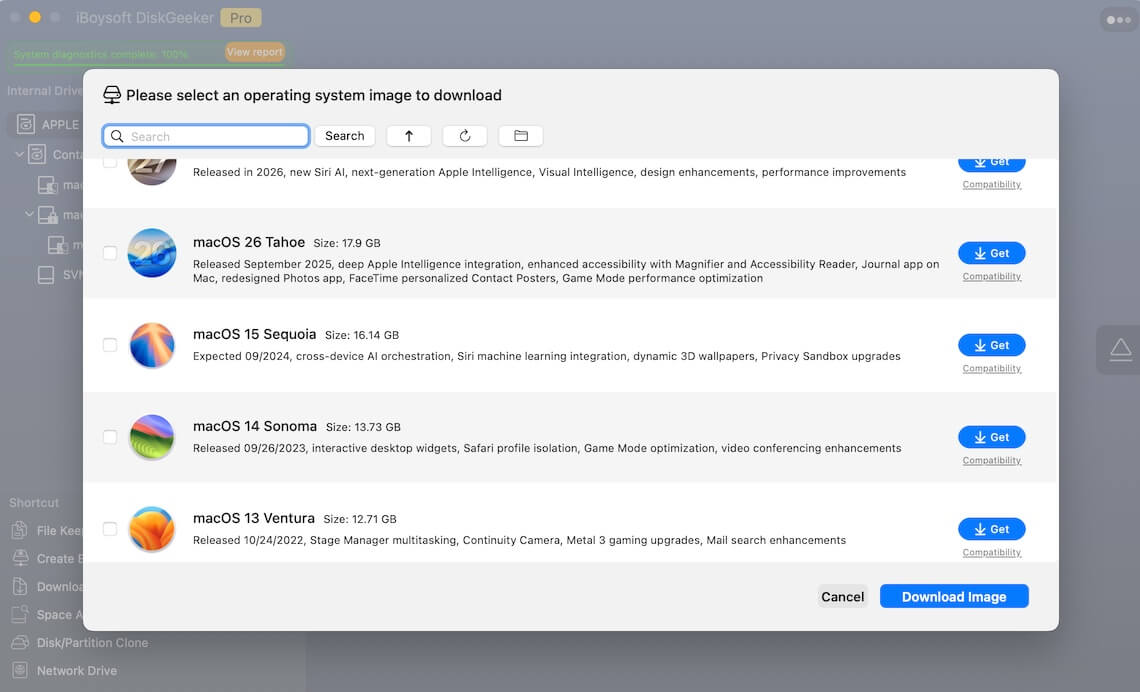Image resolution: width=1140 pixels, height=692 pixels.
Task: Get the macOS 14 Sonoma image
Action: [x=992, y=437]
